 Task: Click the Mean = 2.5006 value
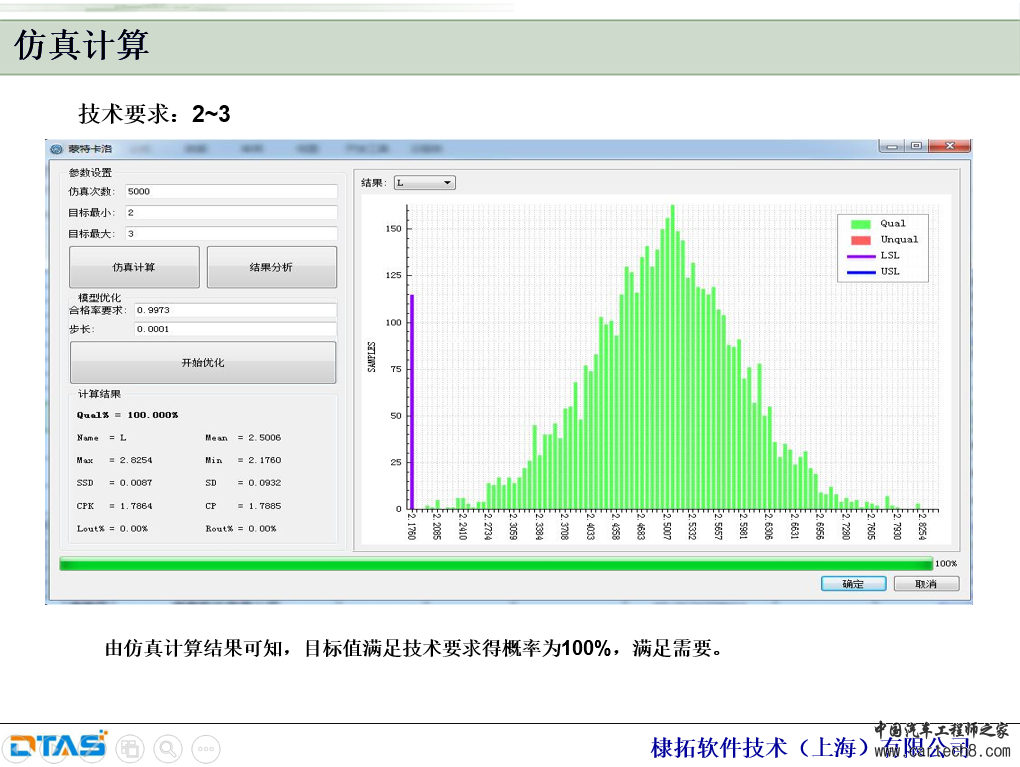coord(243,438)
